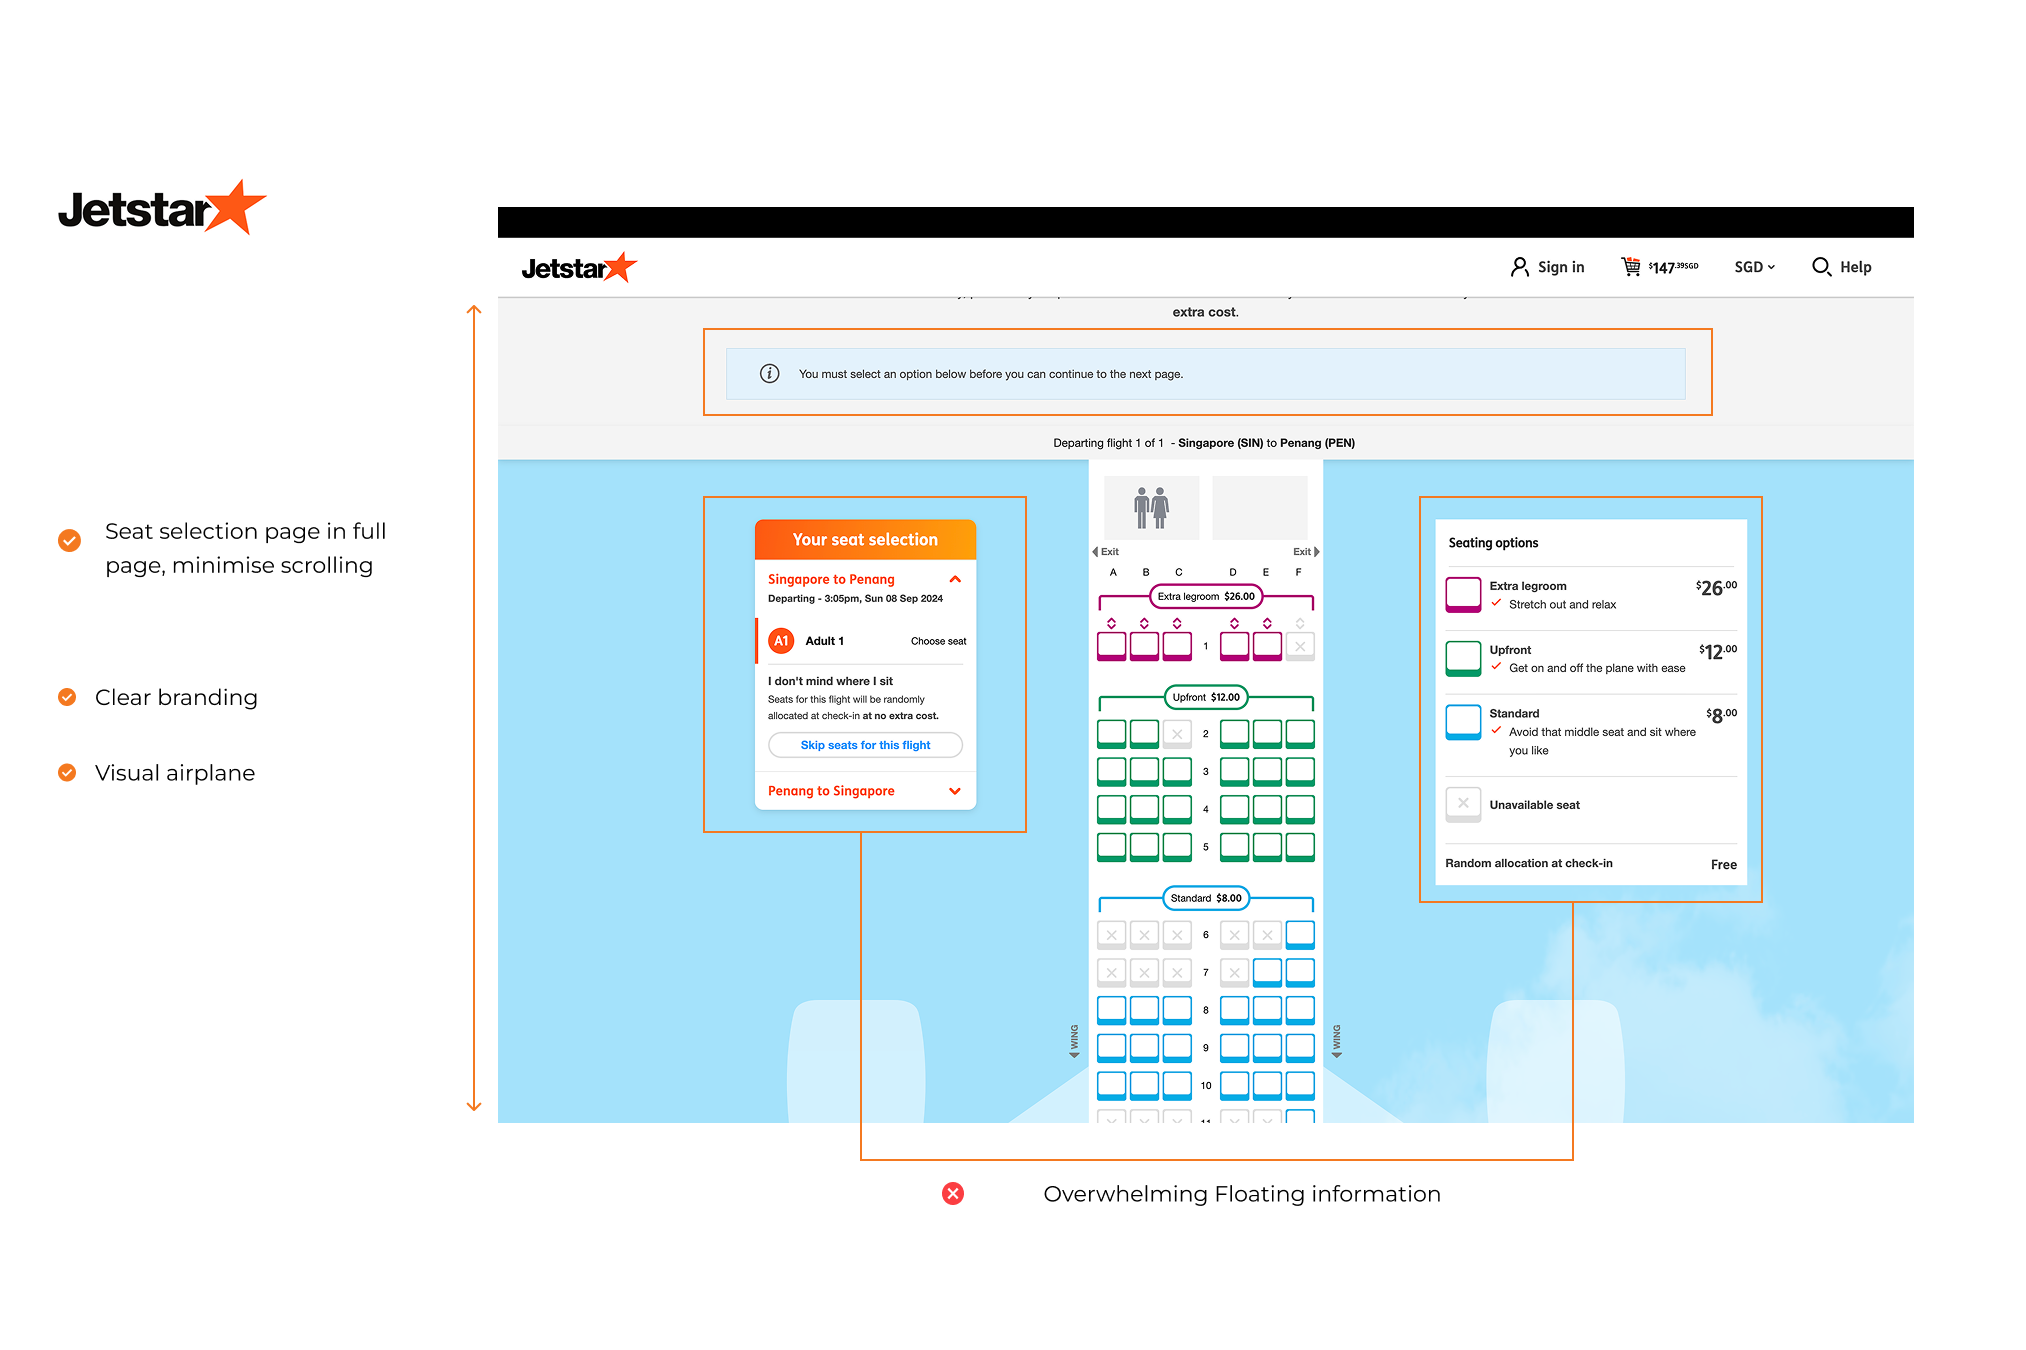The width and height of the screenshot is (2026, 1350).
Task: Click Skip seats for this flight
Action: (x=865, y=745)
